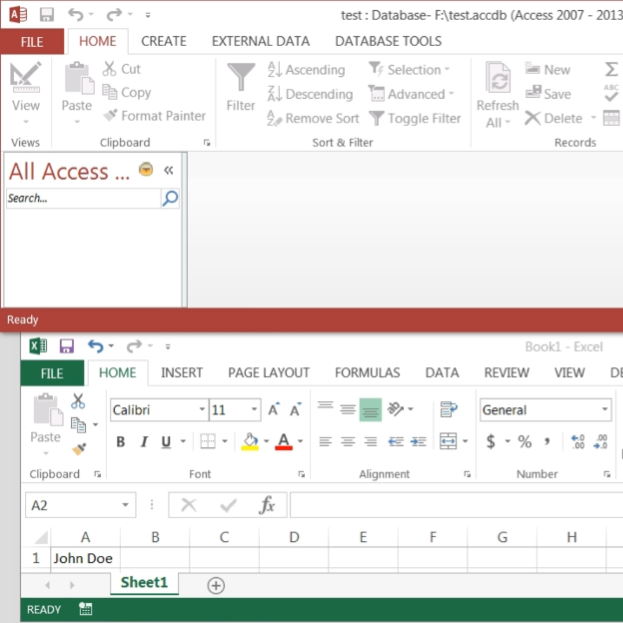This screenshot has height=623, width=623.
Task: Apply Percent Style in Excel
Action: [524, 441]
